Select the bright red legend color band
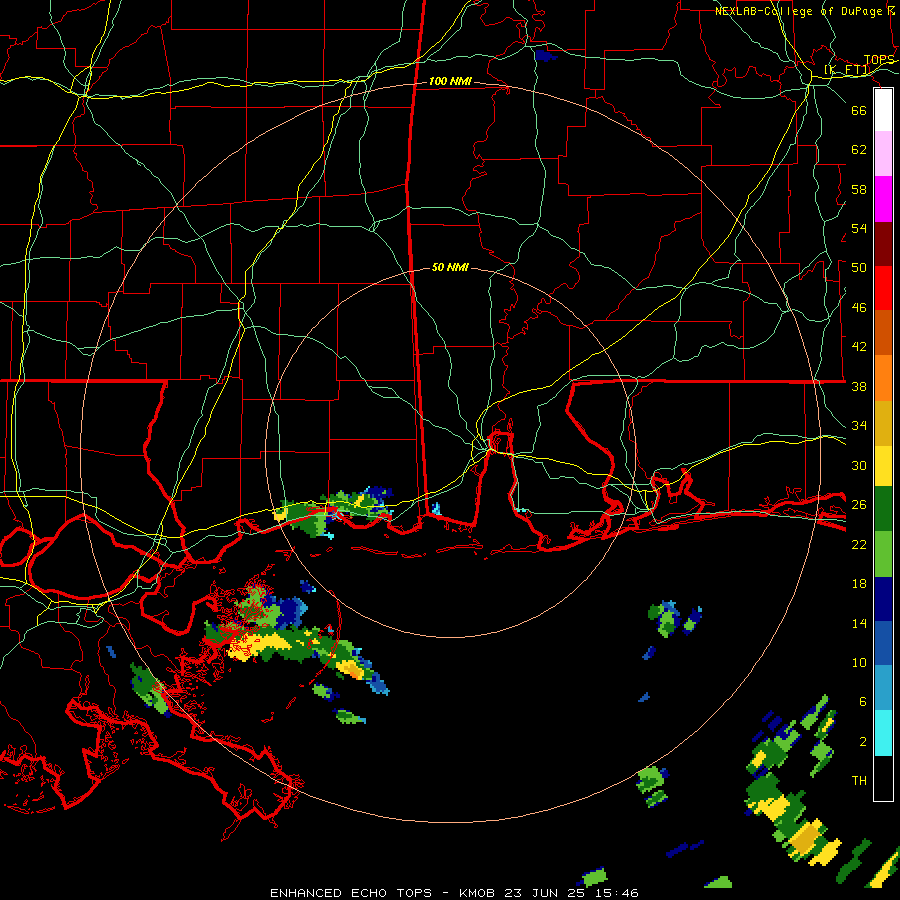The width and height of the screenshot is (900, 900). (883, 288)
